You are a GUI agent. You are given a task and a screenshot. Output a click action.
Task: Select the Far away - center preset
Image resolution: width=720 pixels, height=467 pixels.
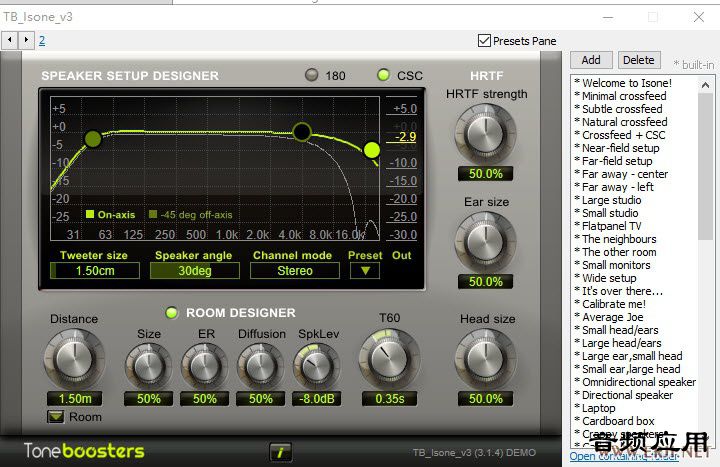pyautogui.click(x=621, y=174)
